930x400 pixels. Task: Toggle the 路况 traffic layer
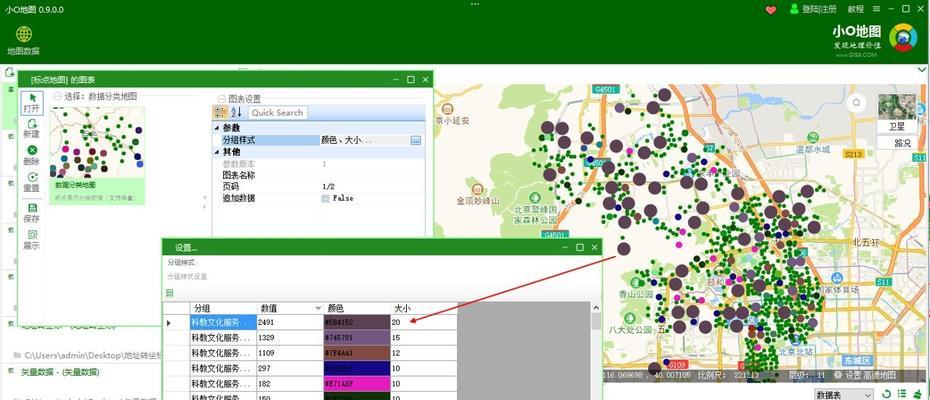(x=896, y=142)
